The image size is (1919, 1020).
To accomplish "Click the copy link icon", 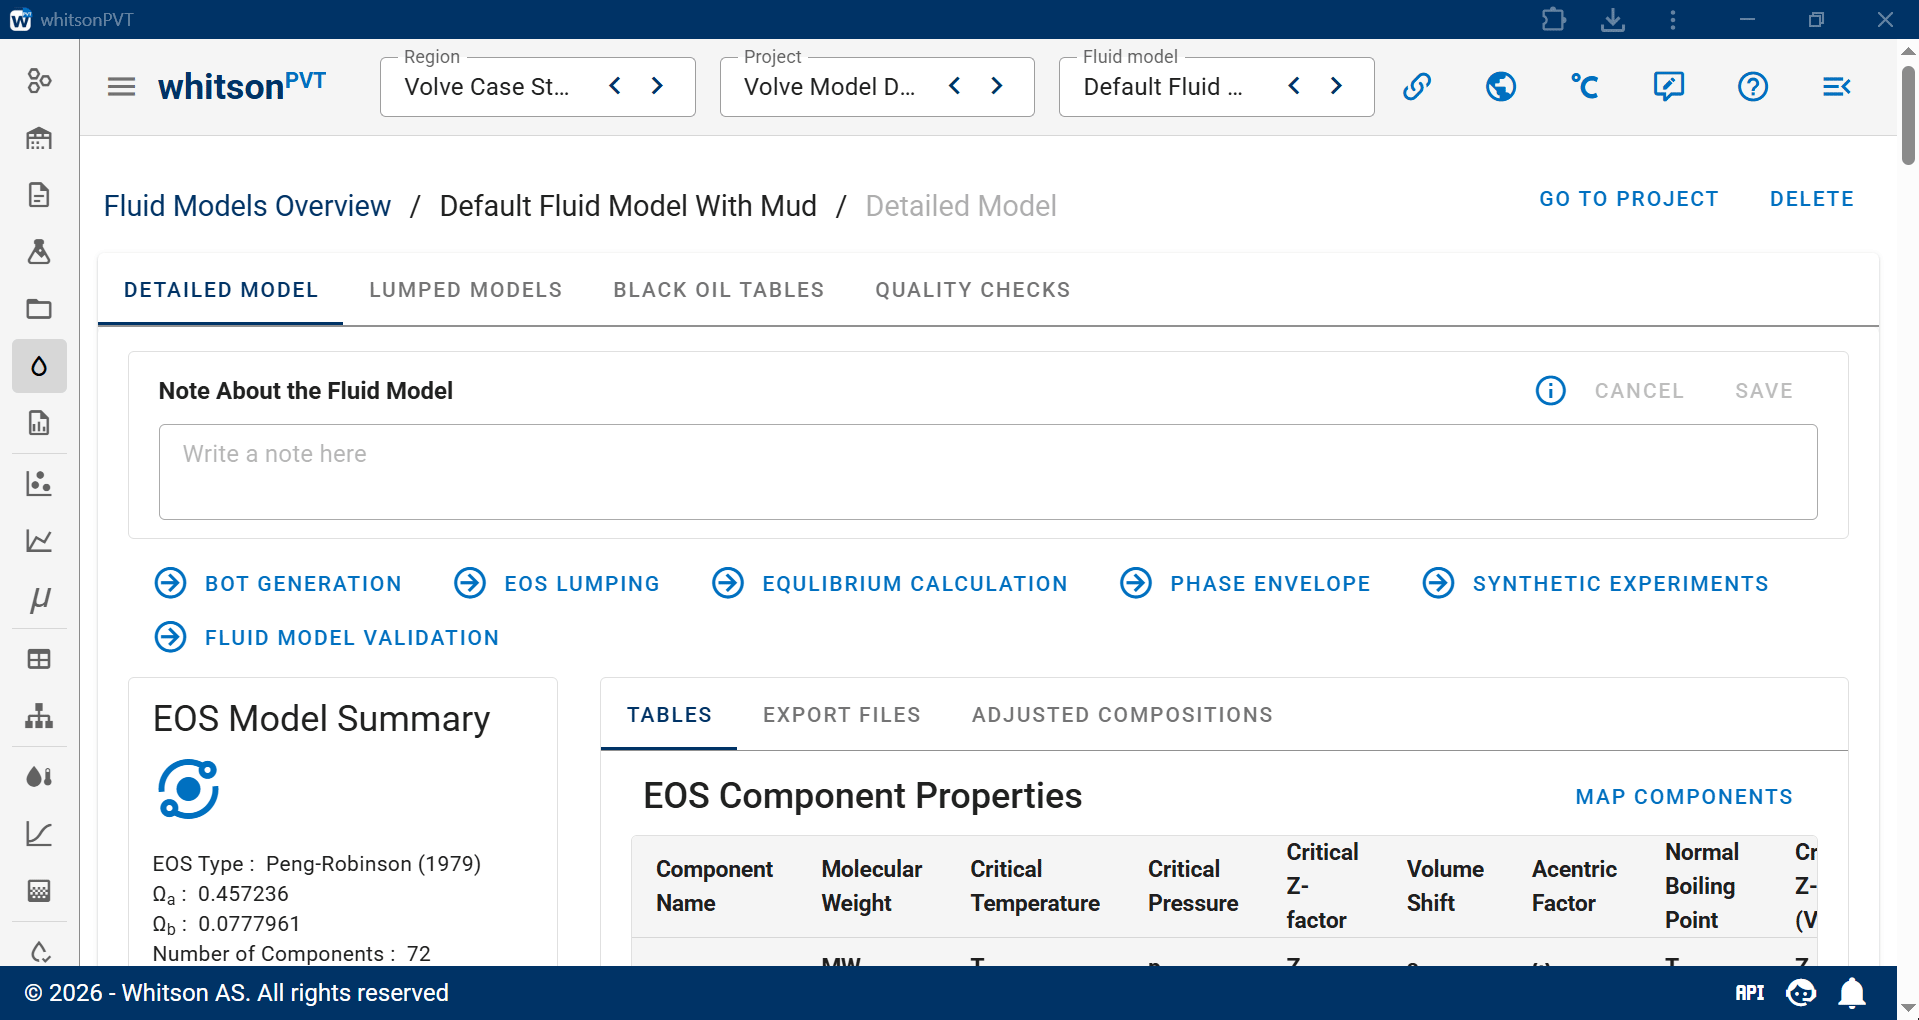I will coord(1417,87).
